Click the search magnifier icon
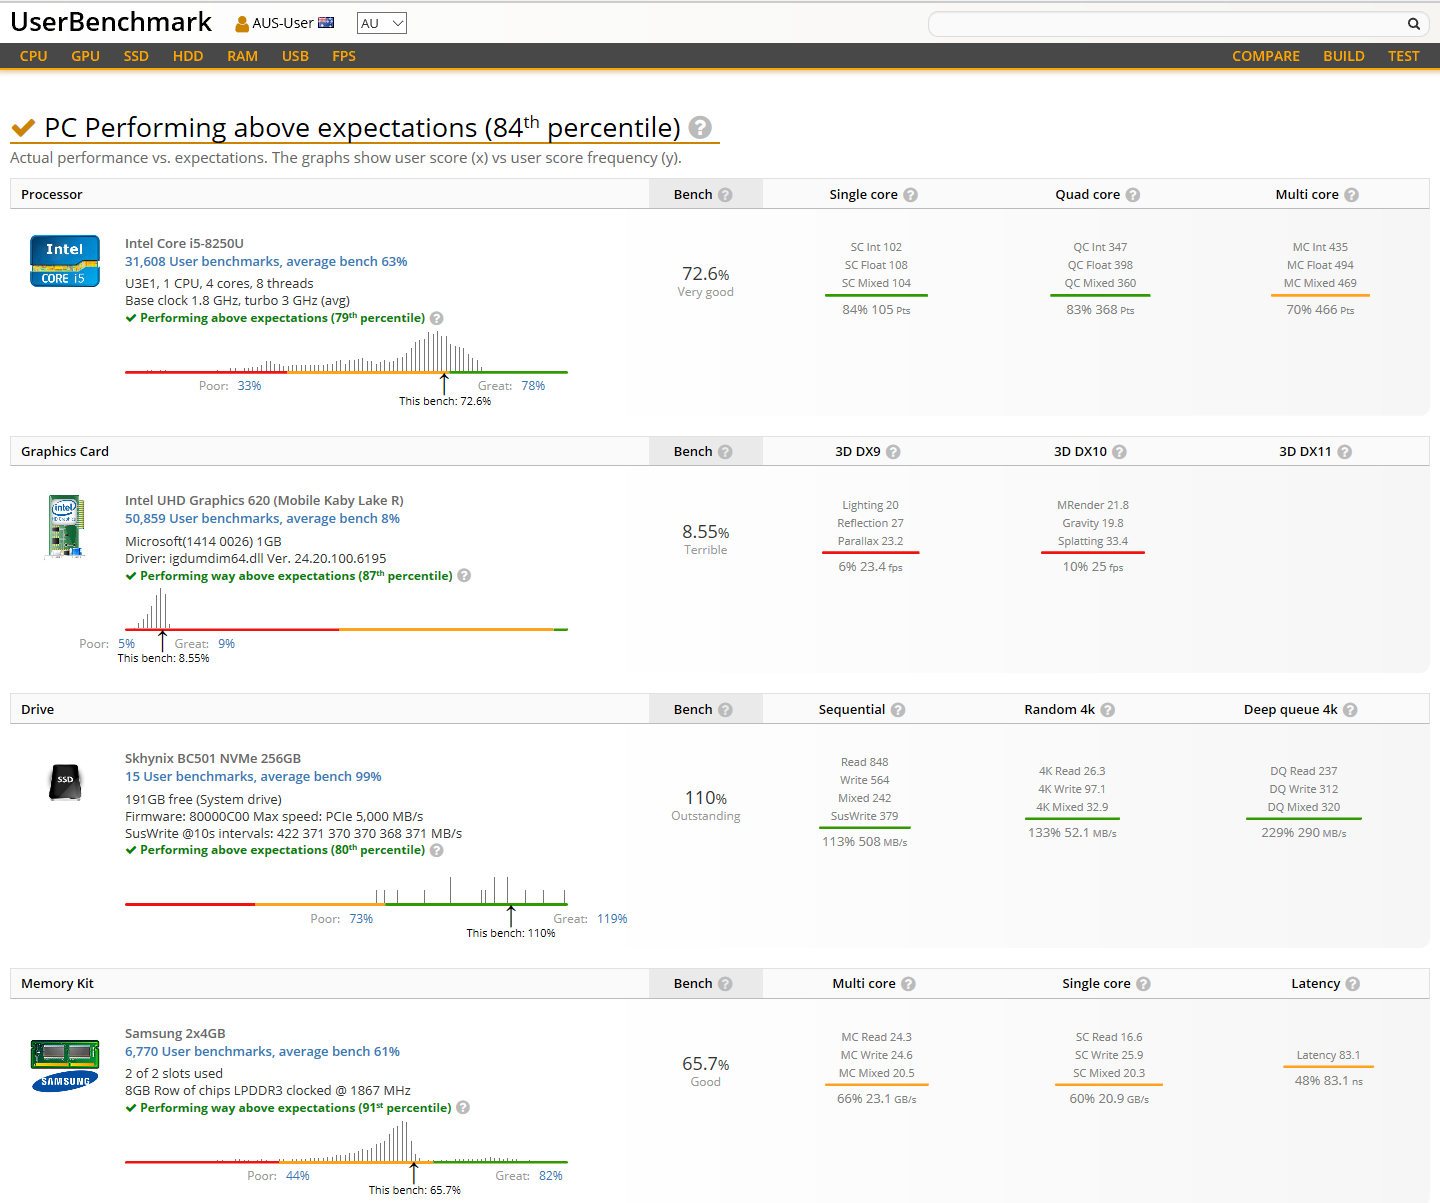The height and width of the screenshot is (1203, 1440). coord(1413,24)
